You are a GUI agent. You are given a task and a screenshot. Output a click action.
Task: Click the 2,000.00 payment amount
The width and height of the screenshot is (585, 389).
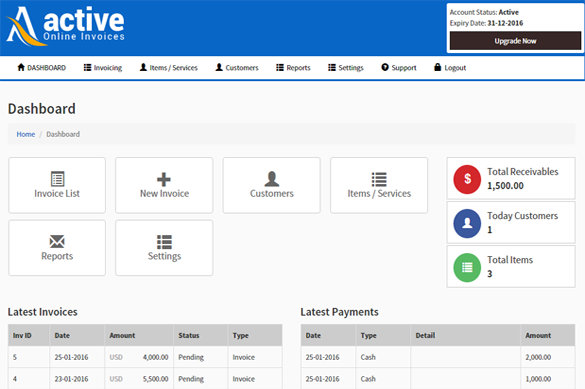[x=538, y=357]
